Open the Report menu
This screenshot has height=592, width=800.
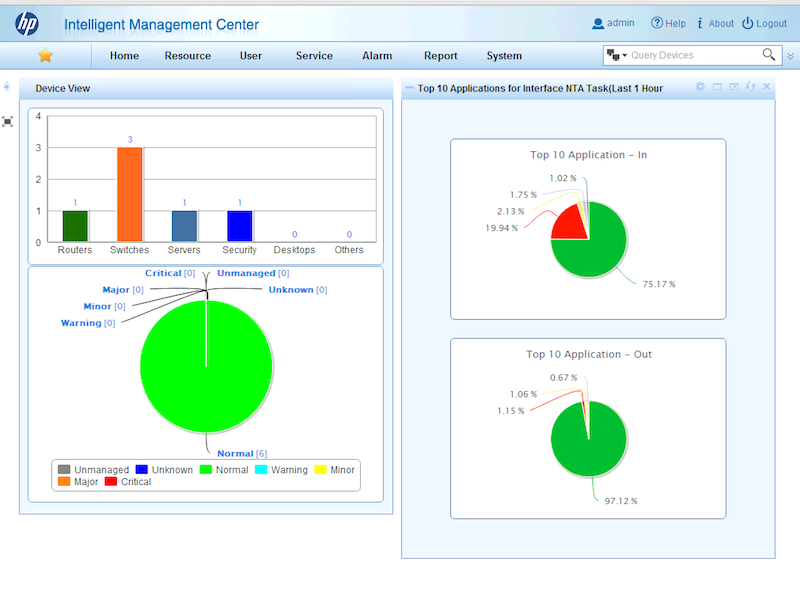[440, 56]
